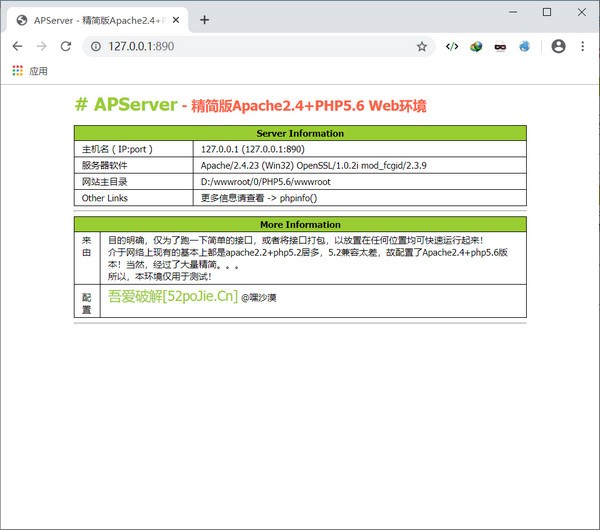Image resolution: width=600 pixels, height=530 pixels.
Task: Click the 网站主目录 label cell
Action: 134,182
